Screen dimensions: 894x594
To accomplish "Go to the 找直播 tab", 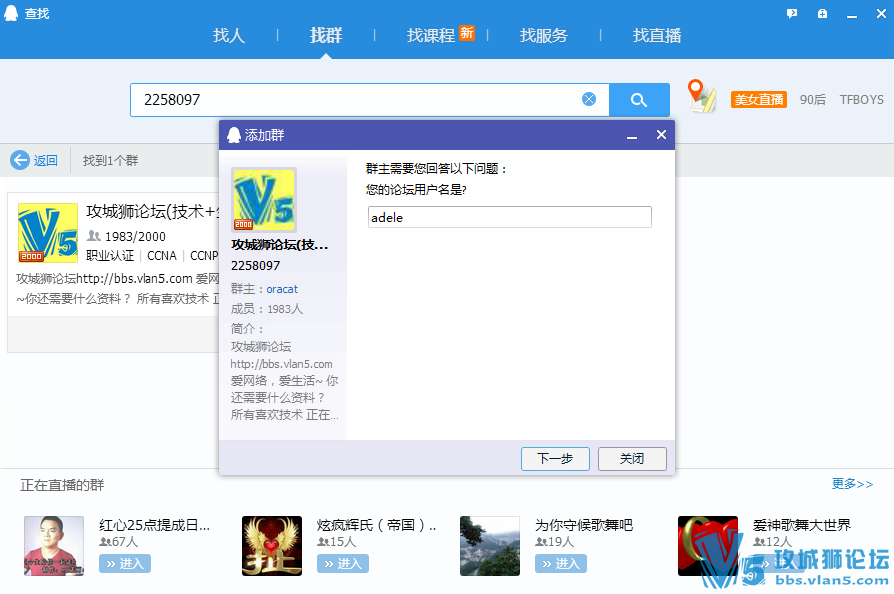I will click(x=657, y=35).
